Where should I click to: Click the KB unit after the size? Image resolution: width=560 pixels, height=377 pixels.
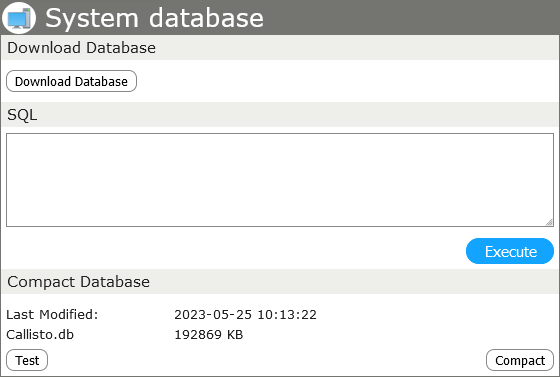[235, 335]
